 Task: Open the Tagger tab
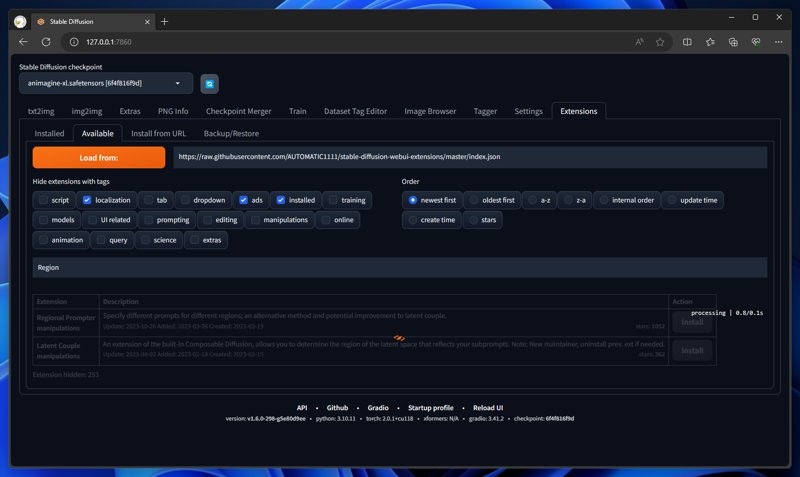point(485,111)
